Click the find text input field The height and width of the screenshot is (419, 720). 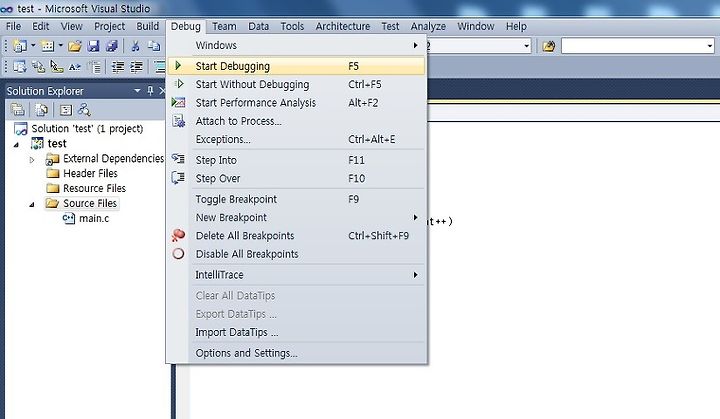634,46
